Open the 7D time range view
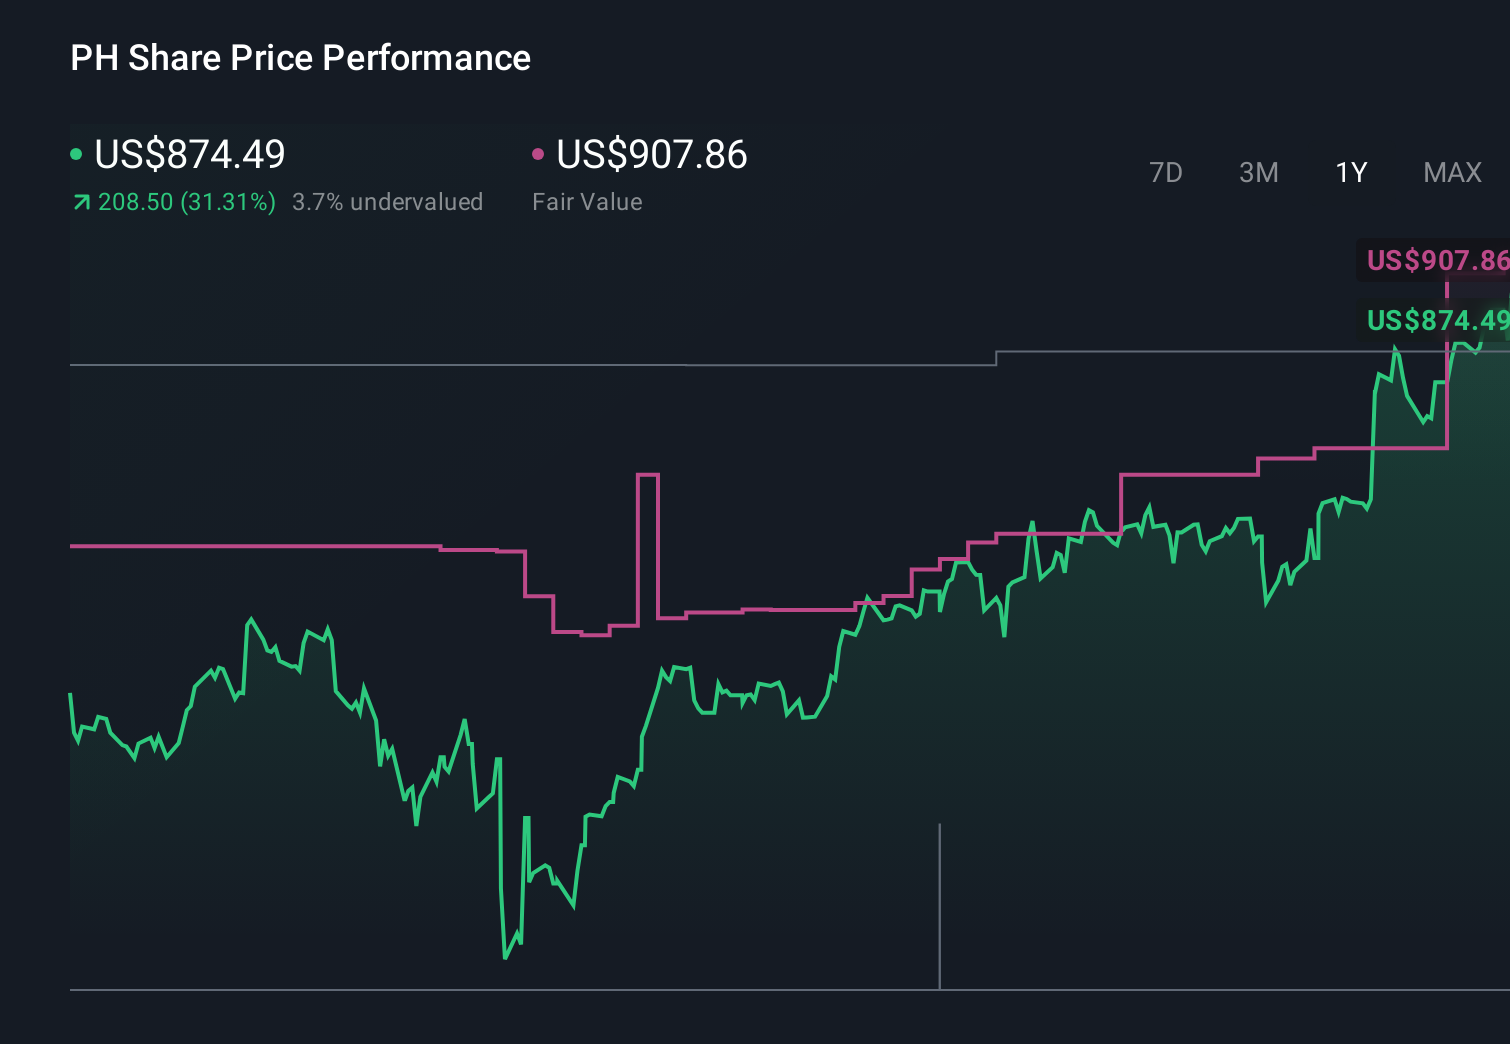The height and width of the screenshot is (1044, 1510). 1166,172
